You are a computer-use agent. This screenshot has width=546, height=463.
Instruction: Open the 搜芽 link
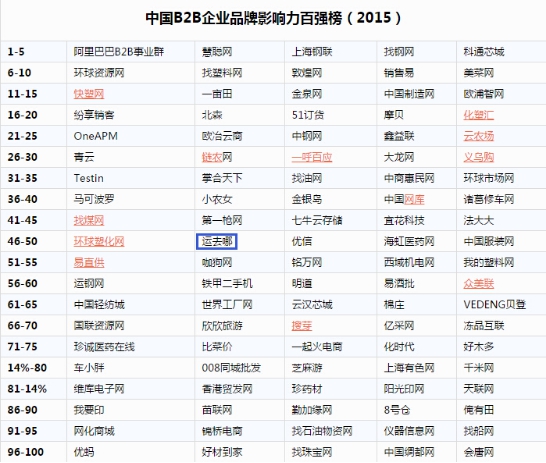point(302,326)
